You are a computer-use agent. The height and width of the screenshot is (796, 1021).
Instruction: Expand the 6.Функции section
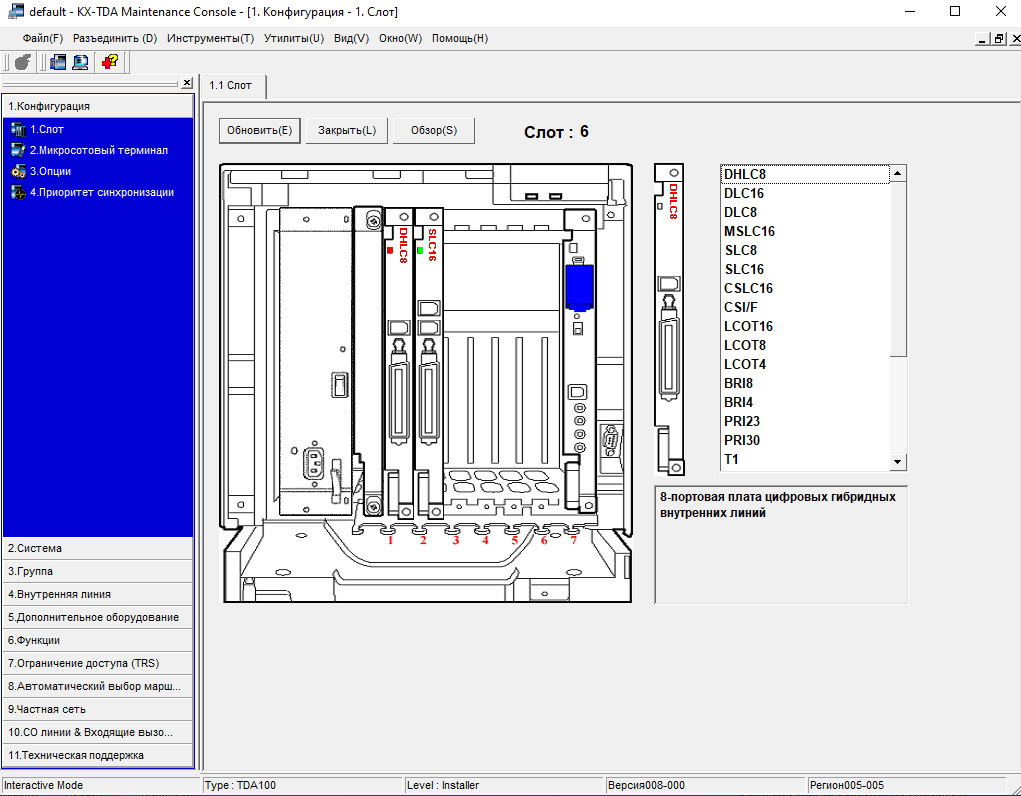[98, 640]
